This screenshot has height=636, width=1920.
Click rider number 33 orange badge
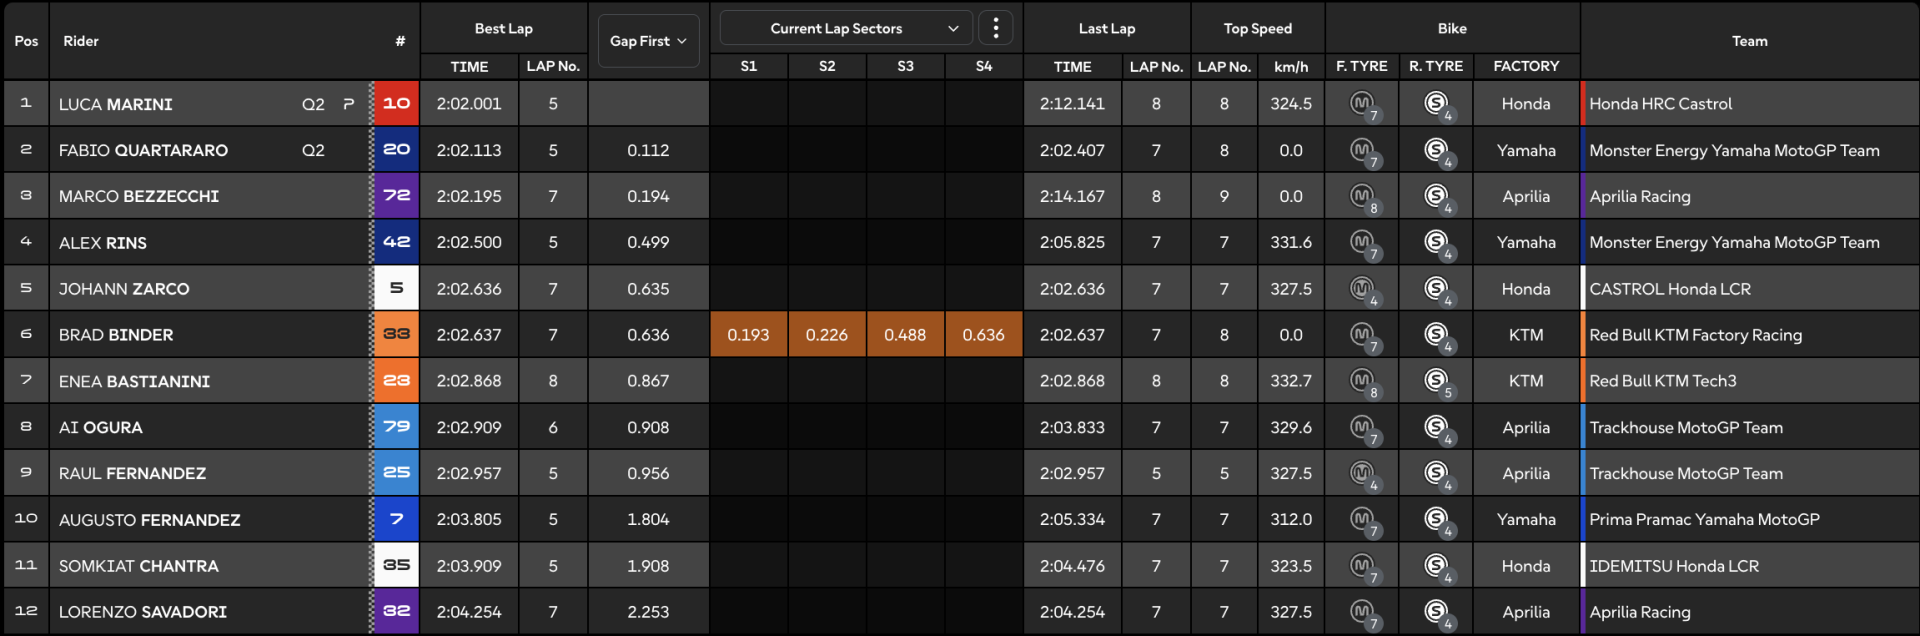396,334
